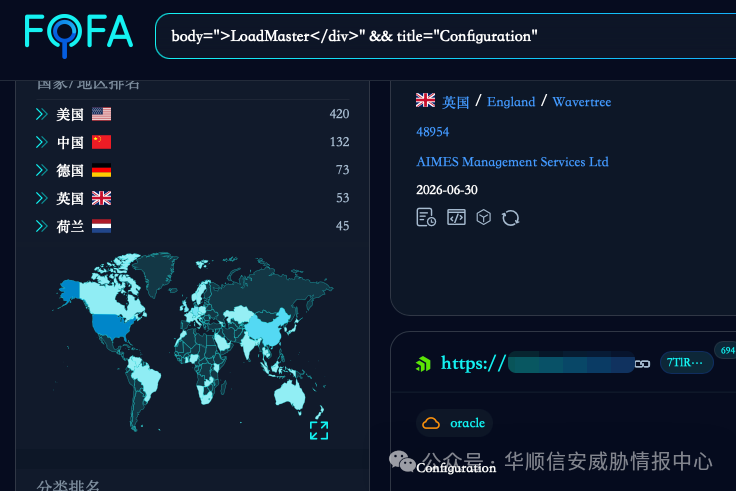Select 美国 in country ranking
This screenshot has height=491, width=736.
pyautogui.click(x=70, y=114)
